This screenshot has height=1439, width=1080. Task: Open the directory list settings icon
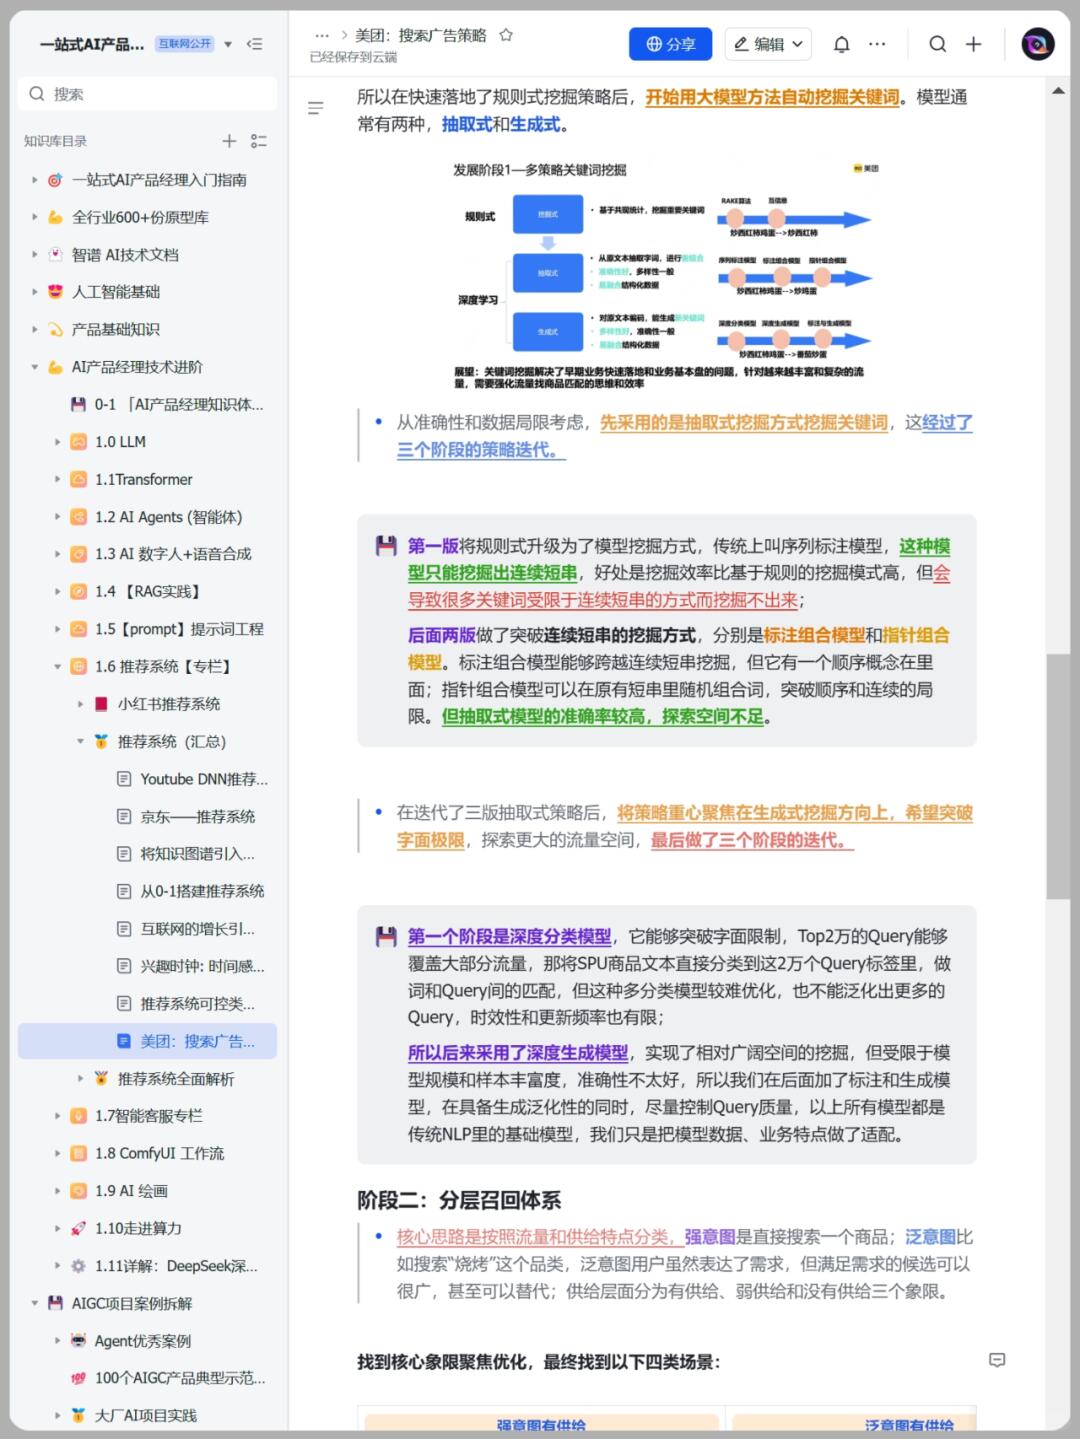coord(259,141)
